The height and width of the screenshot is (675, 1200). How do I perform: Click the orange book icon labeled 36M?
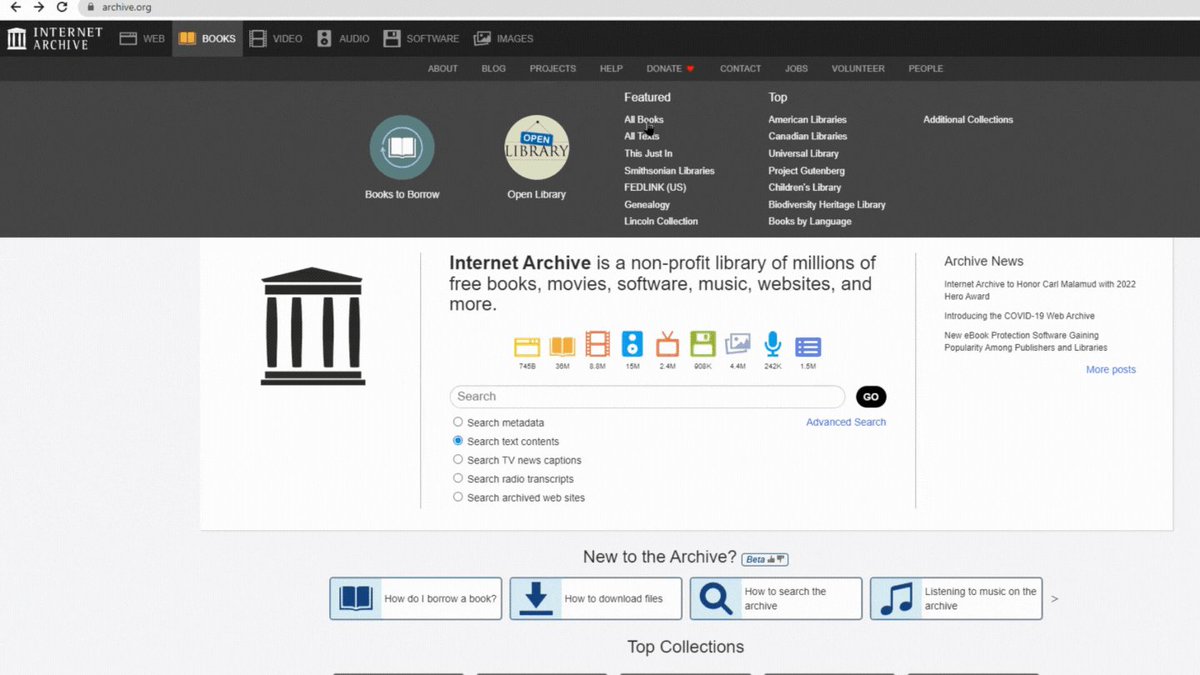(x=562, y=346)
